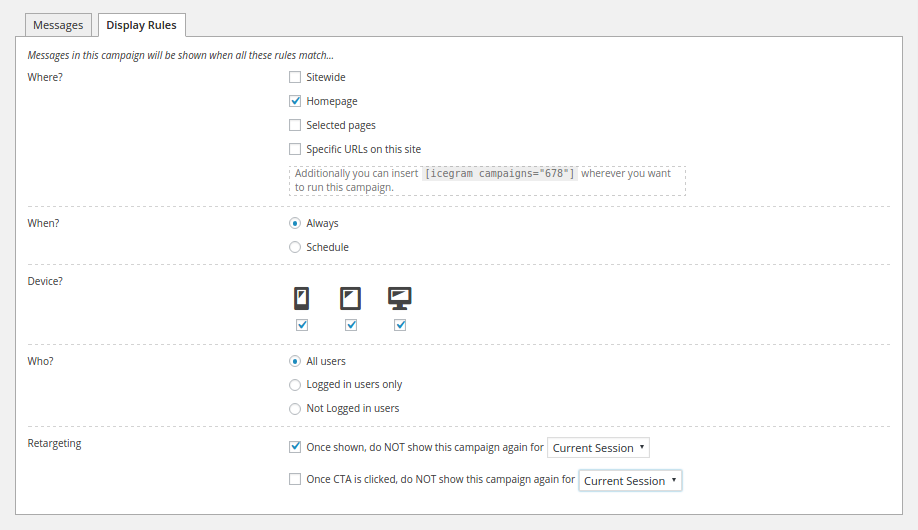918x530 pixels.
Task: Check the Selected pages option
Action: 295,125
